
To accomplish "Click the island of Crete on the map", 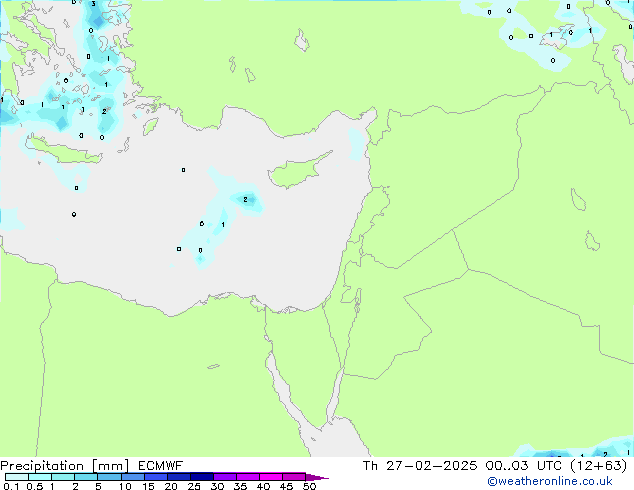I will tap(63, 150).
